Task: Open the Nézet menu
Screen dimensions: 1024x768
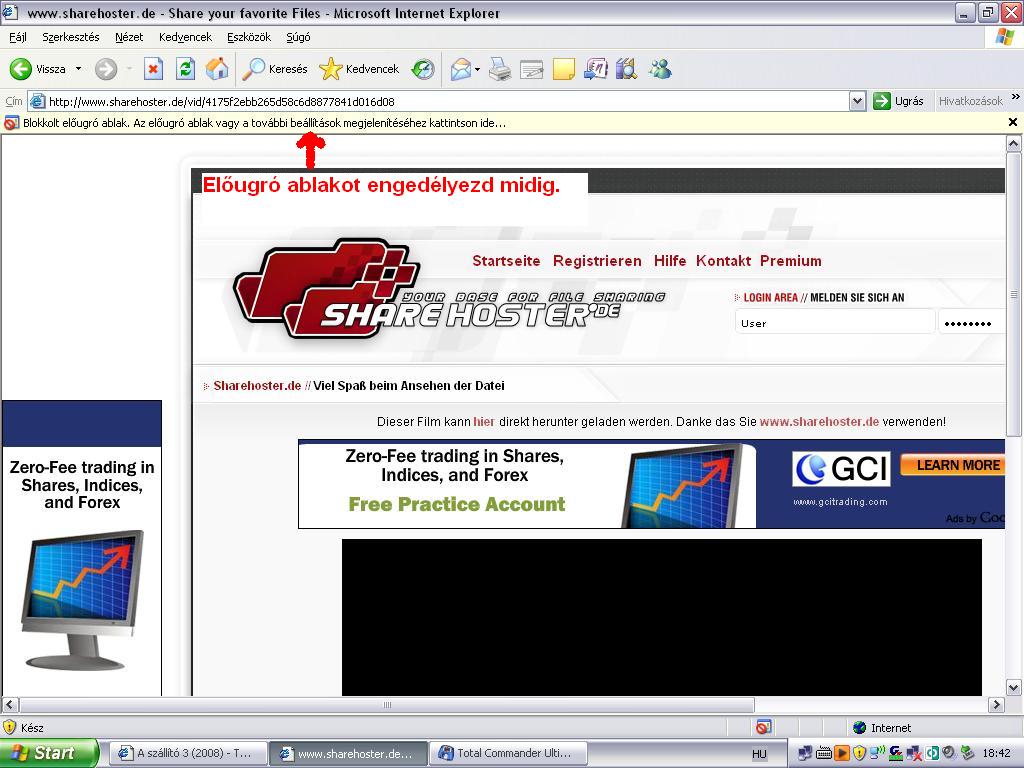Action: tap(129, 37)
